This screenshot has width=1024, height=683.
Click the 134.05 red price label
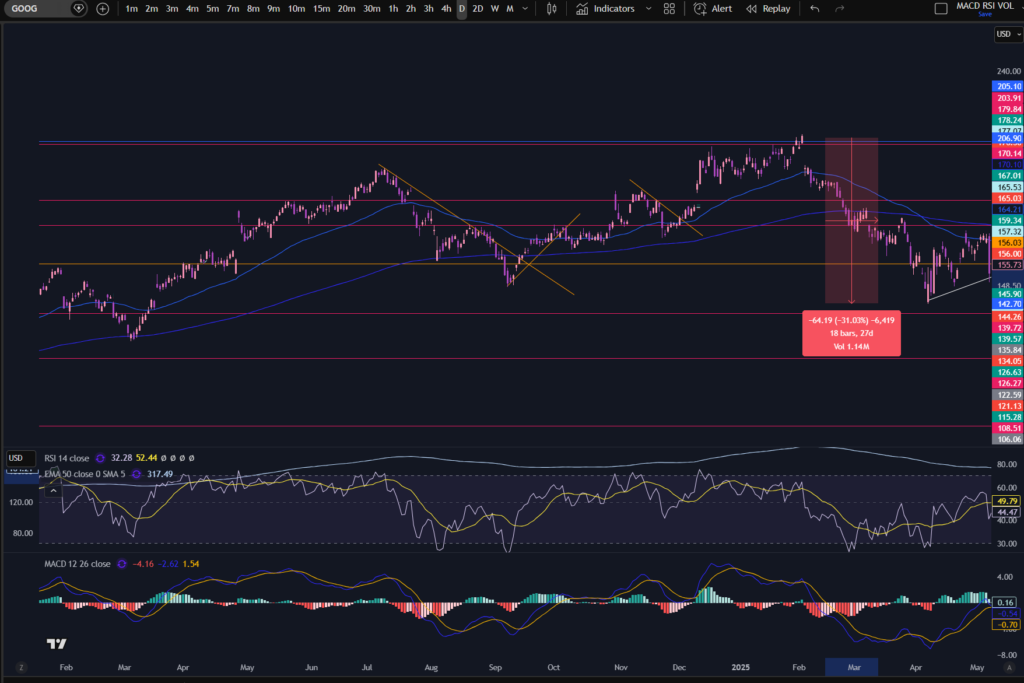[x=1008, y=361]
